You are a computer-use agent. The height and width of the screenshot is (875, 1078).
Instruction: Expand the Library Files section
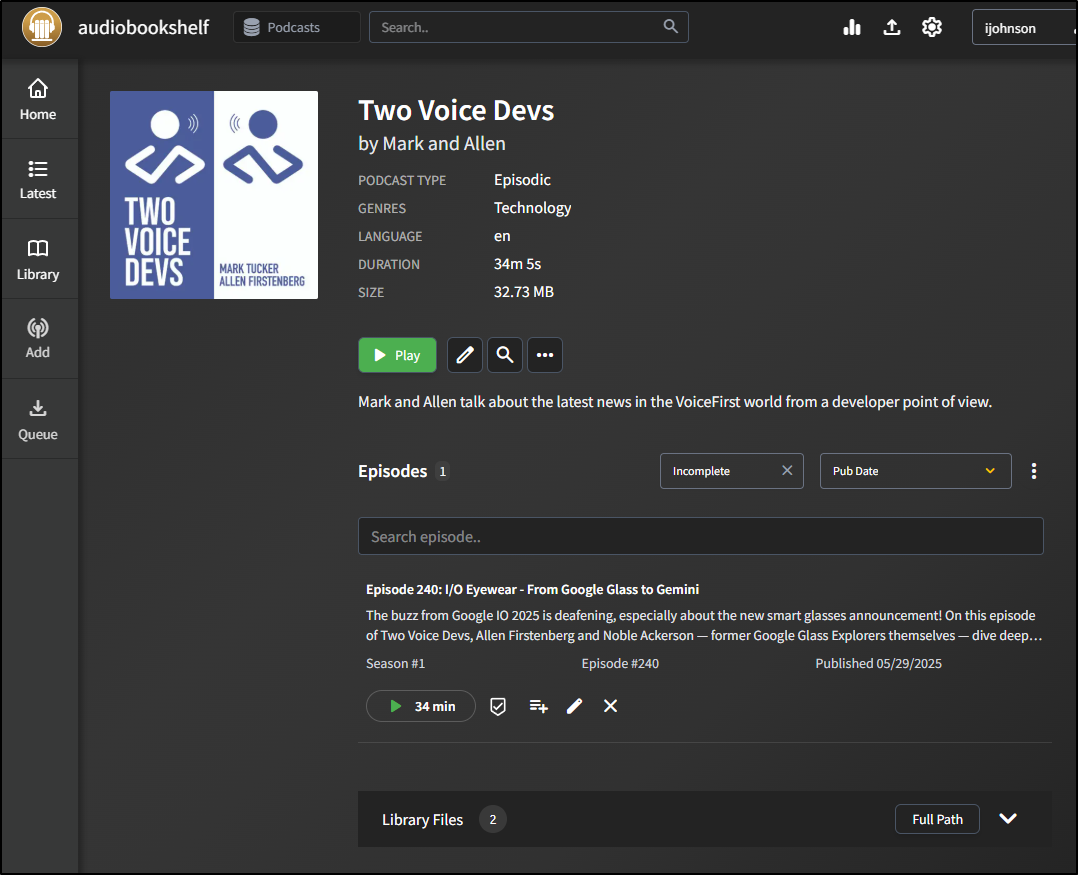1008,819
